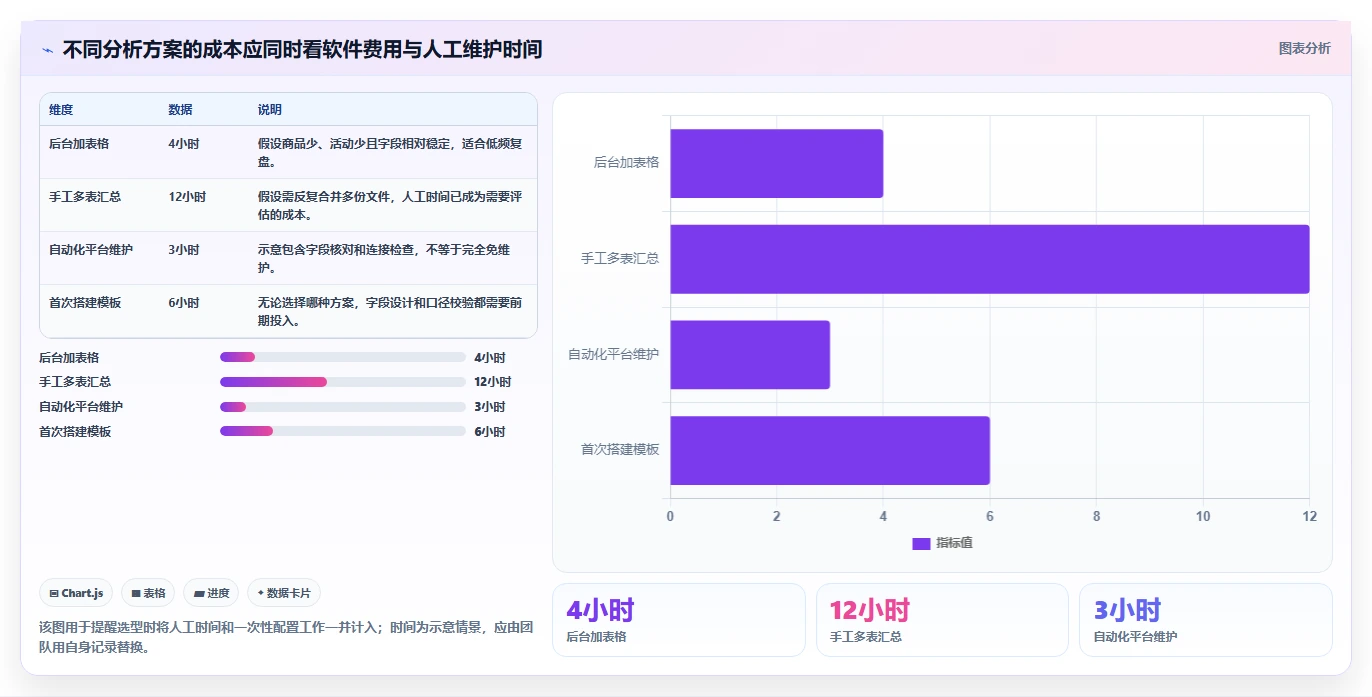Image resolution: width=1372 pixels, height=697 pixels.
Task: Click the 3小时 cell in the table
Action: coord(184,250)
